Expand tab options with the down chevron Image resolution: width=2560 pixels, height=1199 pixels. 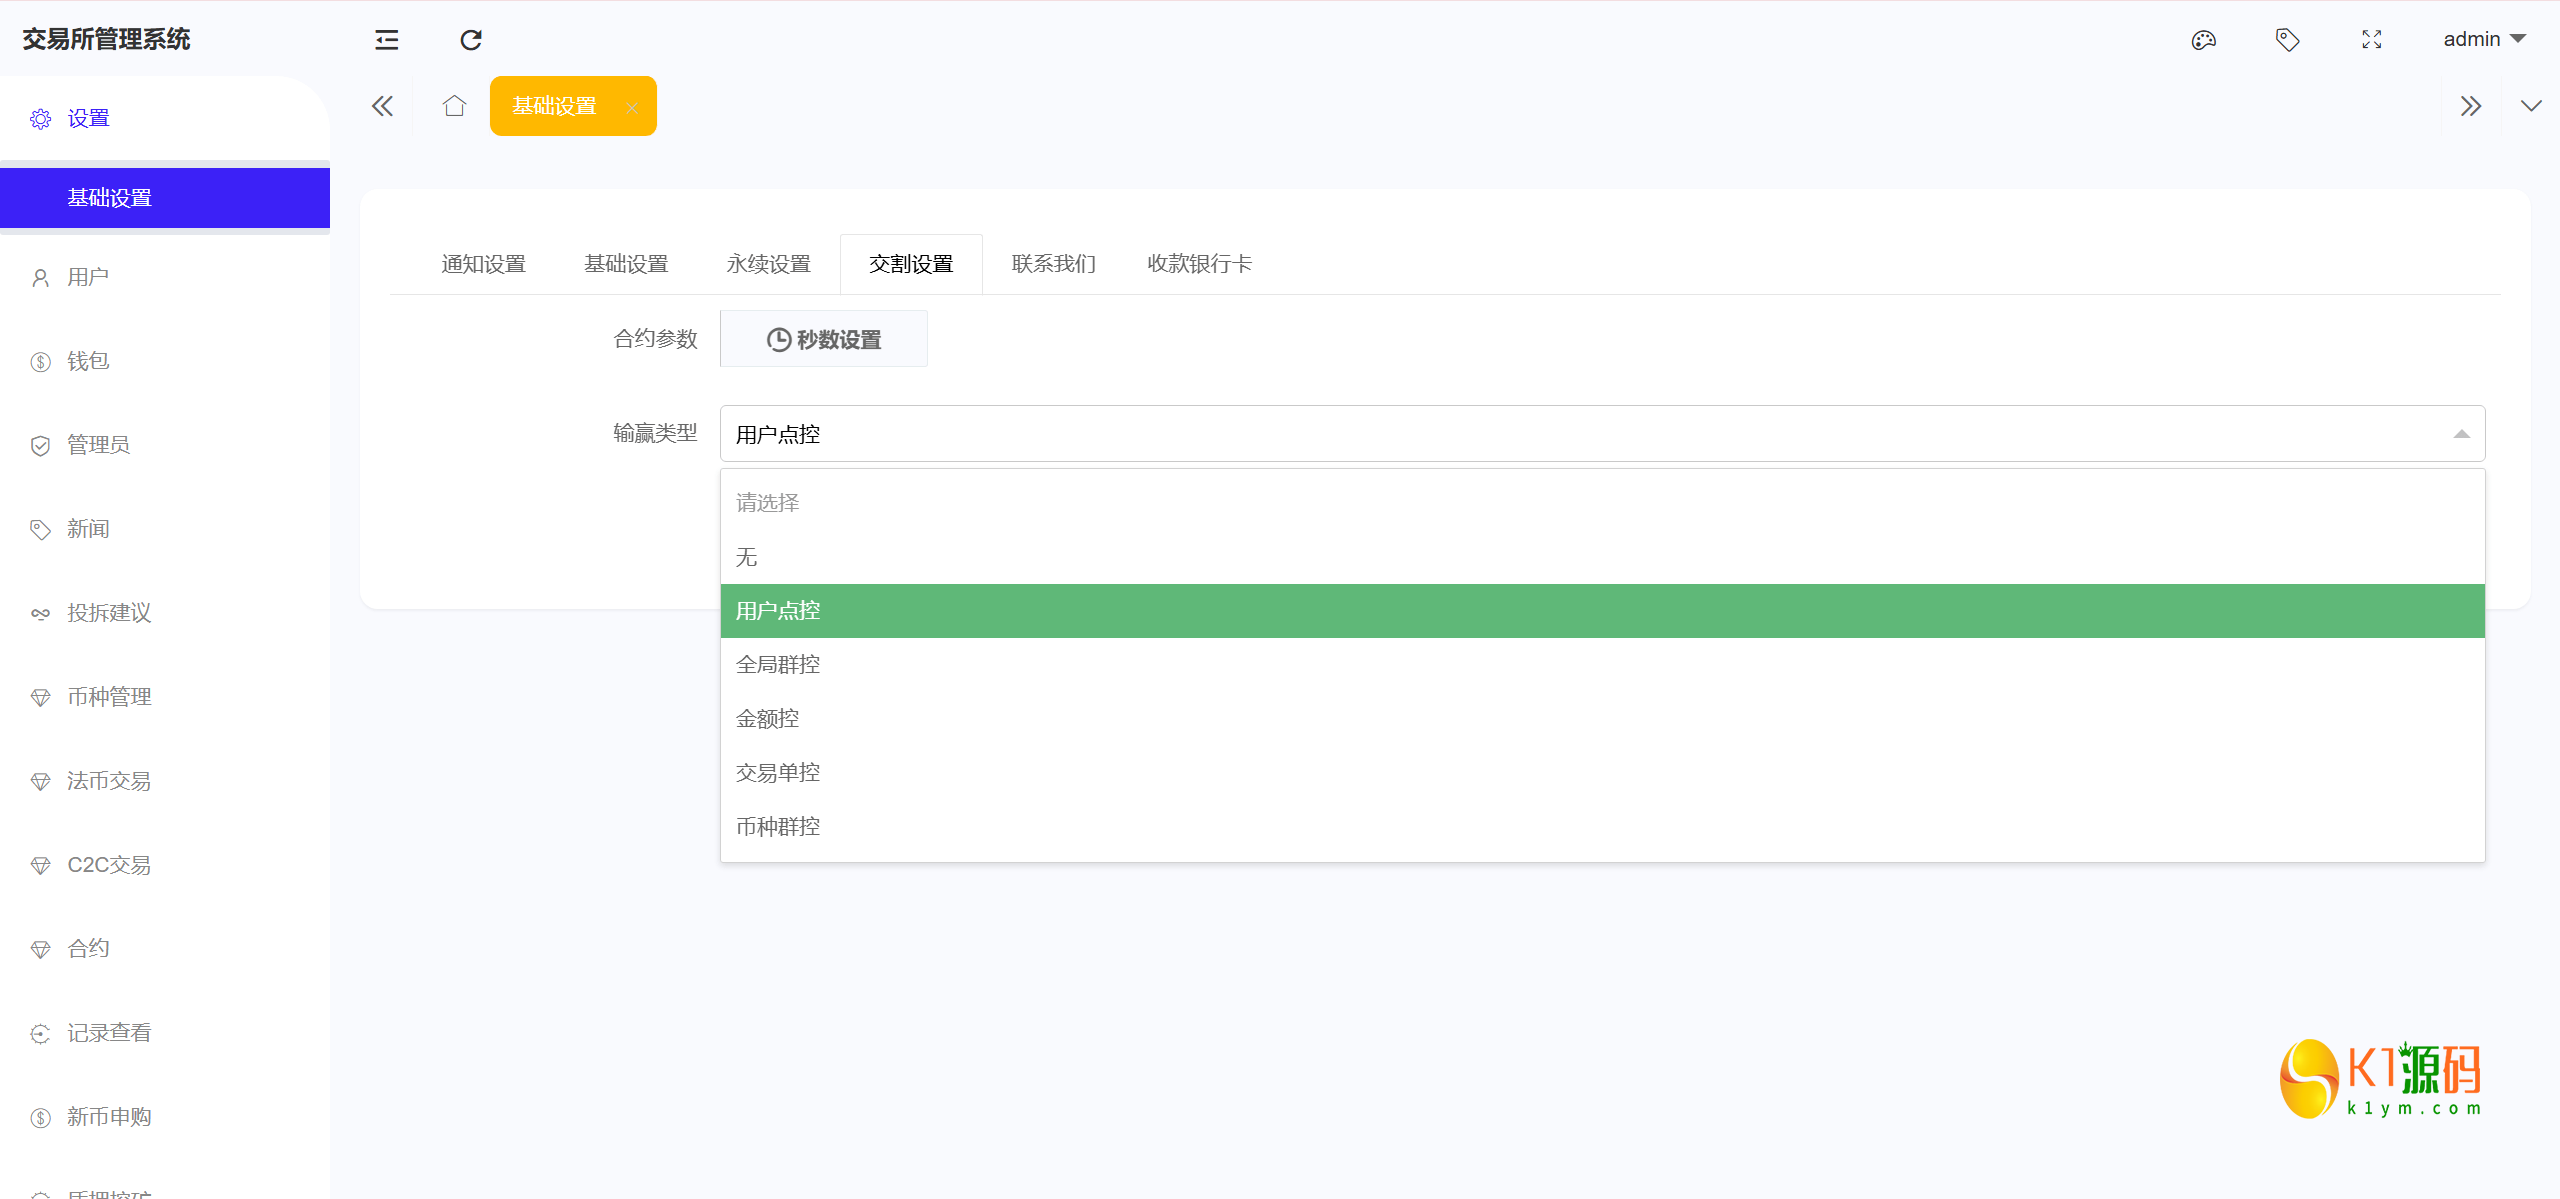tap(2531, 105)
